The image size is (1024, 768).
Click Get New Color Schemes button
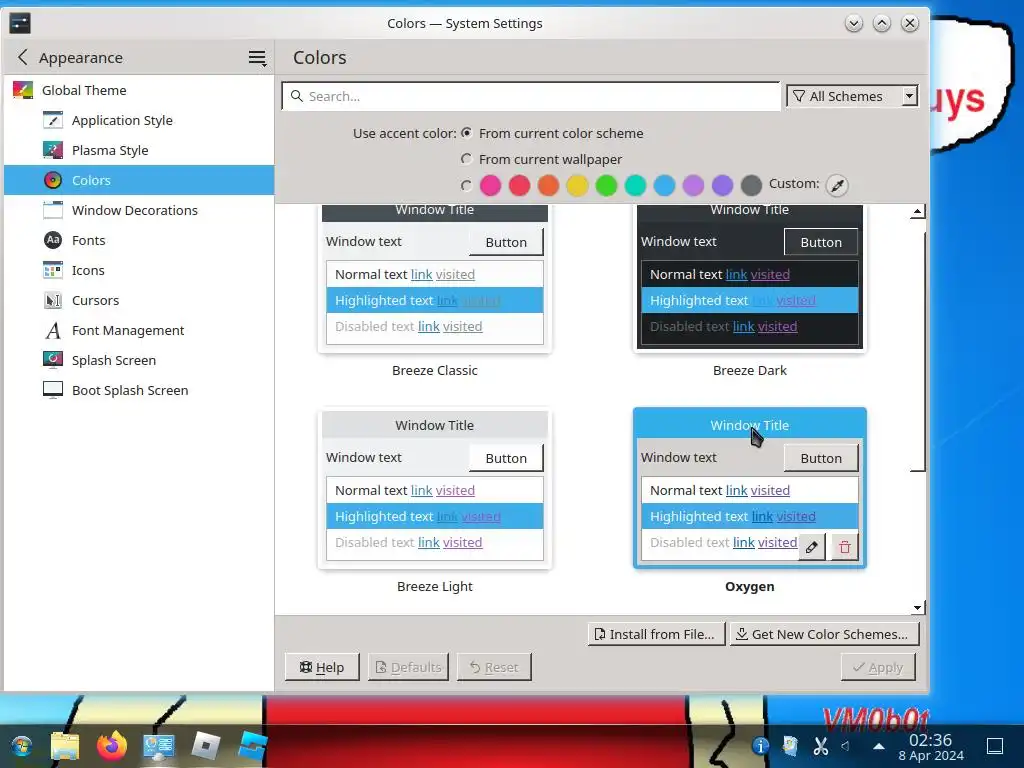point(824,634)
